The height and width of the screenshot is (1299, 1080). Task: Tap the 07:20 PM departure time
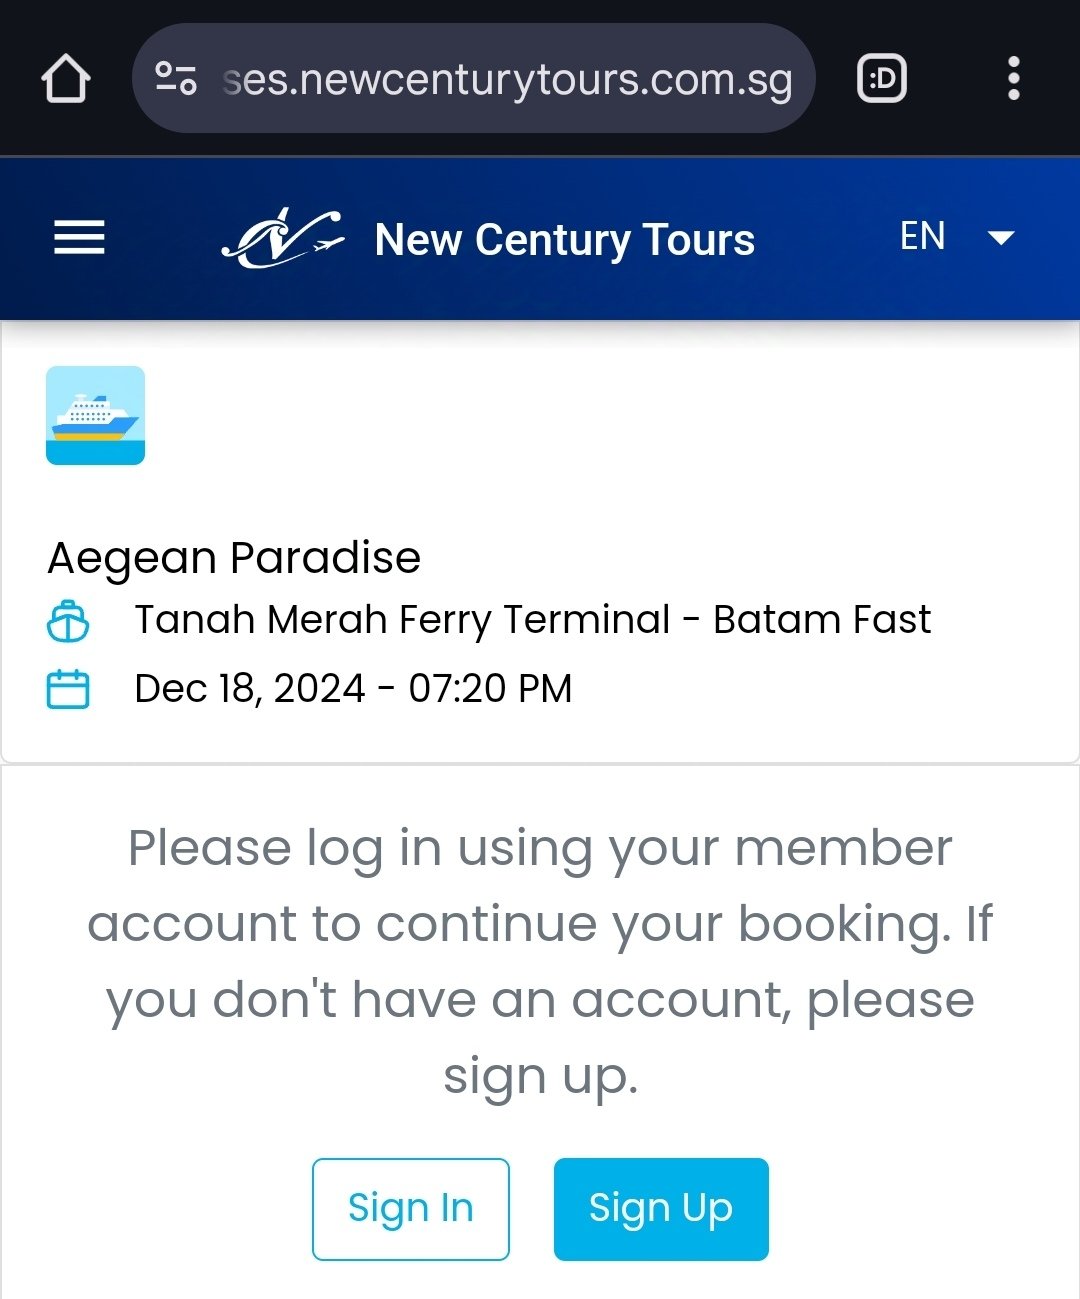(x=490, y=689)
